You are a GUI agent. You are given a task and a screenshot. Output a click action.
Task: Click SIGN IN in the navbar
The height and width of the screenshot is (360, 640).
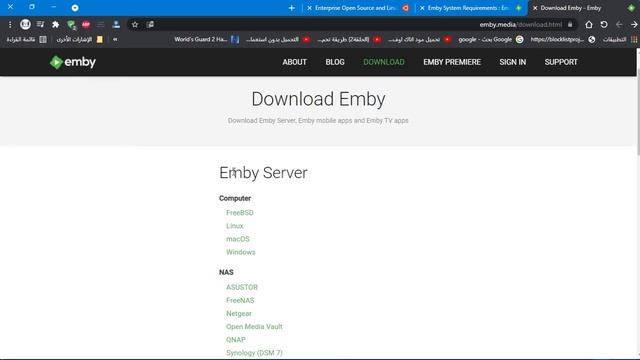point(513,62)
